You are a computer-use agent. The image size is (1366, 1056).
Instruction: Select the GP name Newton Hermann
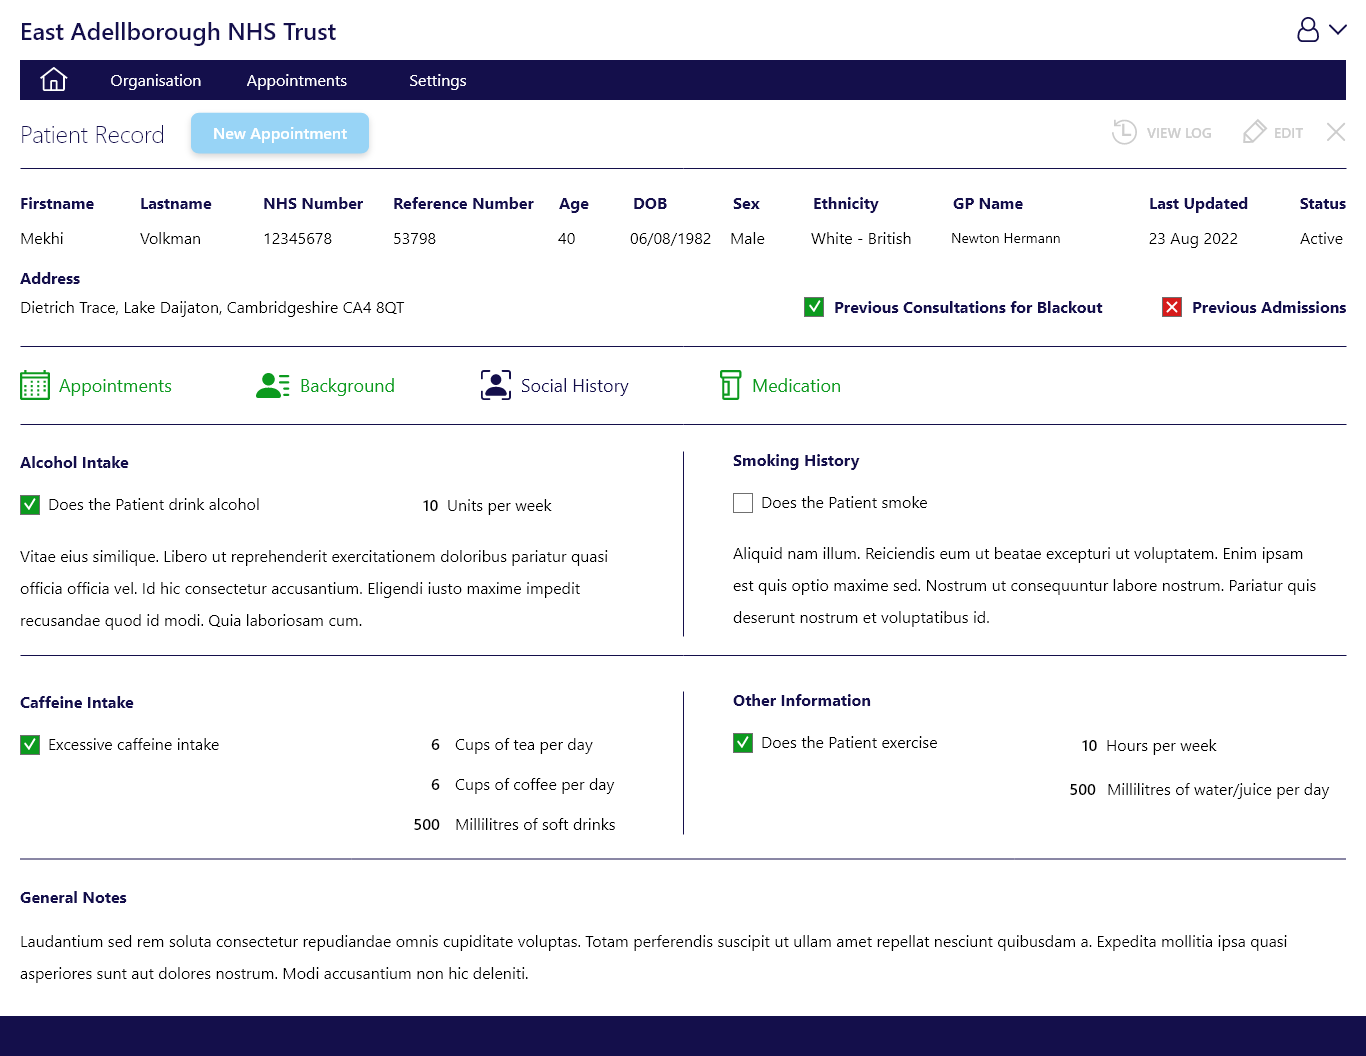(x=1005, y=238)
